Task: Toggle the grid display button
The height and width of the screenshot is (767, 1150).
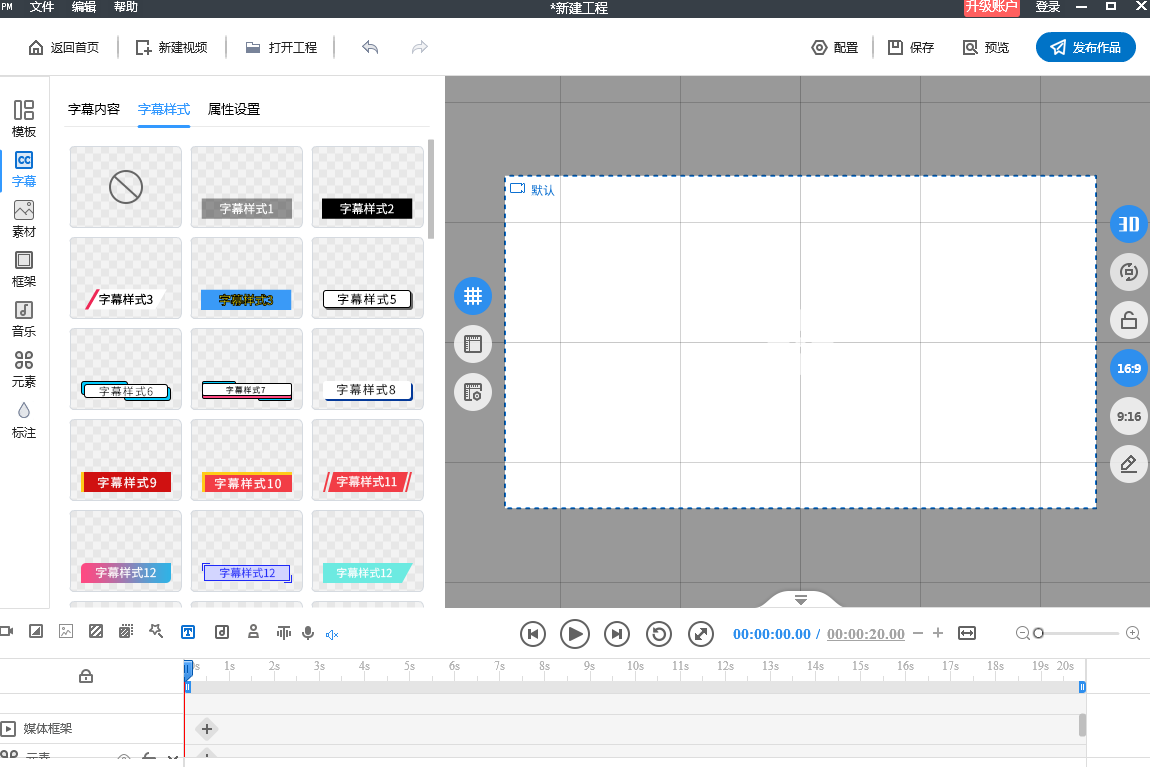Action: (x=472, y=296)
